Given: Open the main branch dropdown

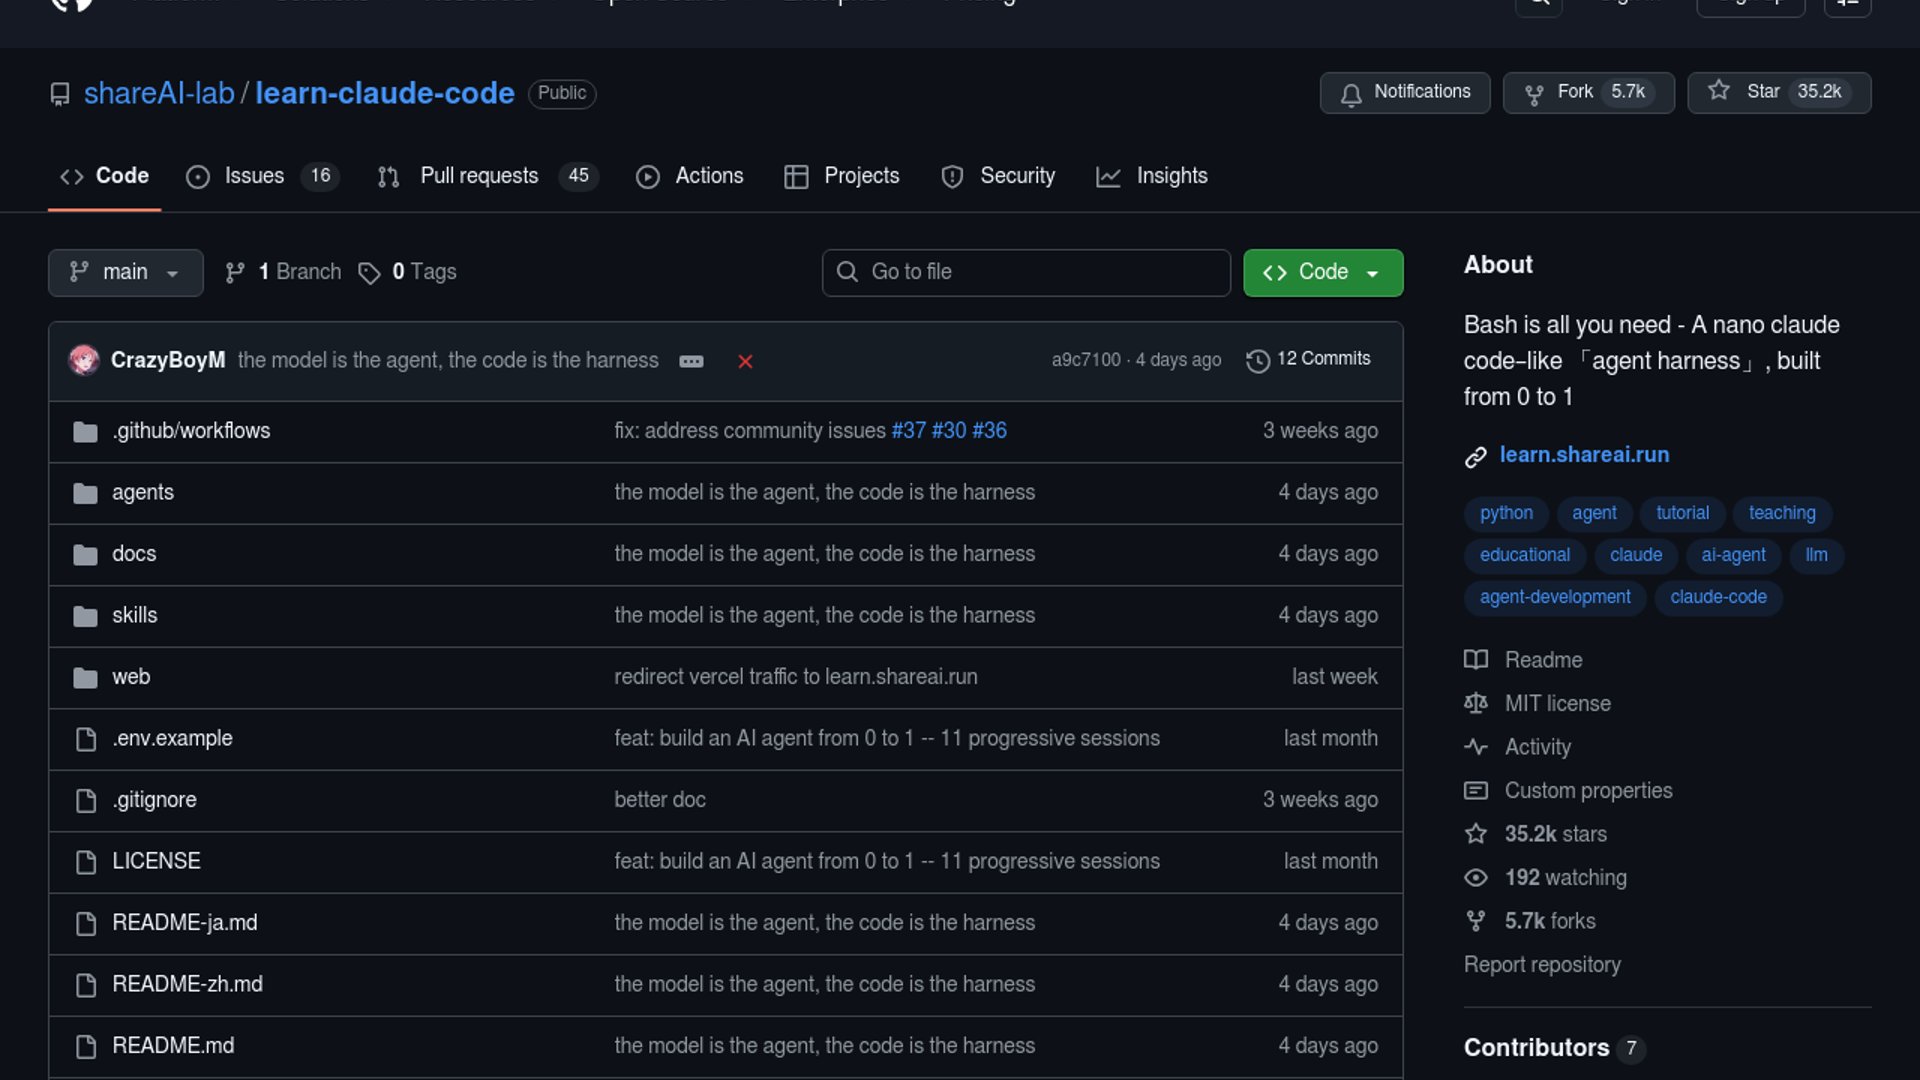Looking at the screenshot, I should (125, 272).
